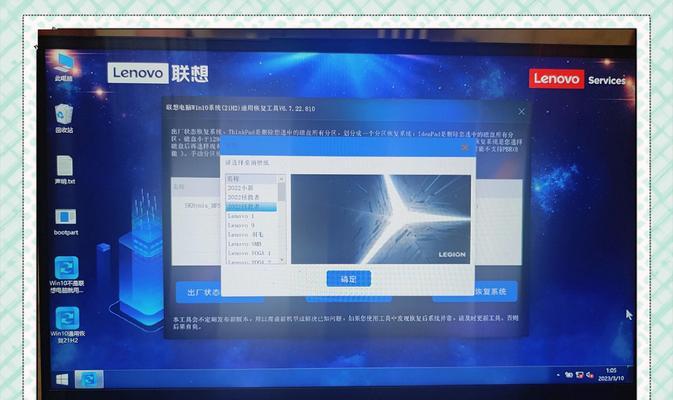Close the wallpaper selection dialog
673x400 pixels.
[x=465, y=148]
